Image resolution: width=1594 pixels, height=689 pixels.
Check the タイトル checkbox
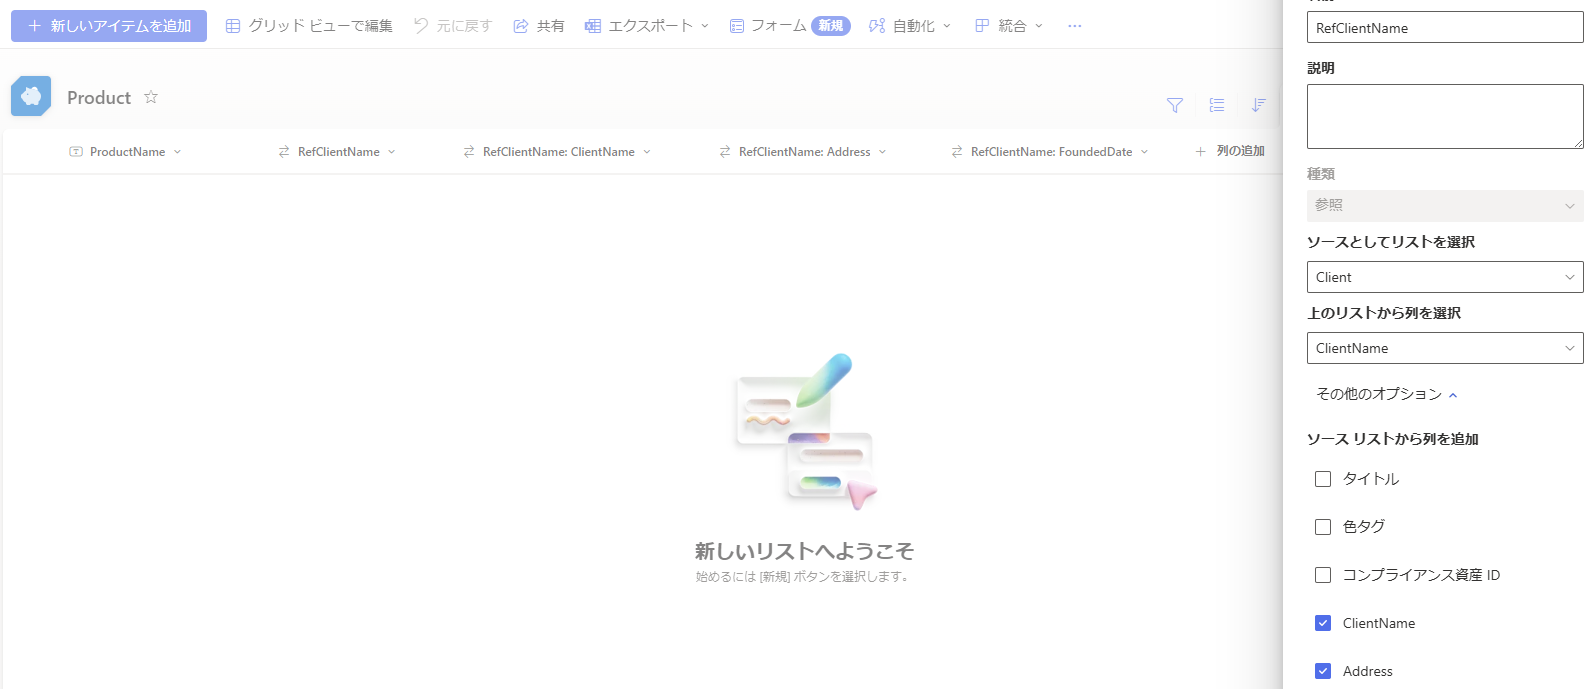pos(1323,479)
